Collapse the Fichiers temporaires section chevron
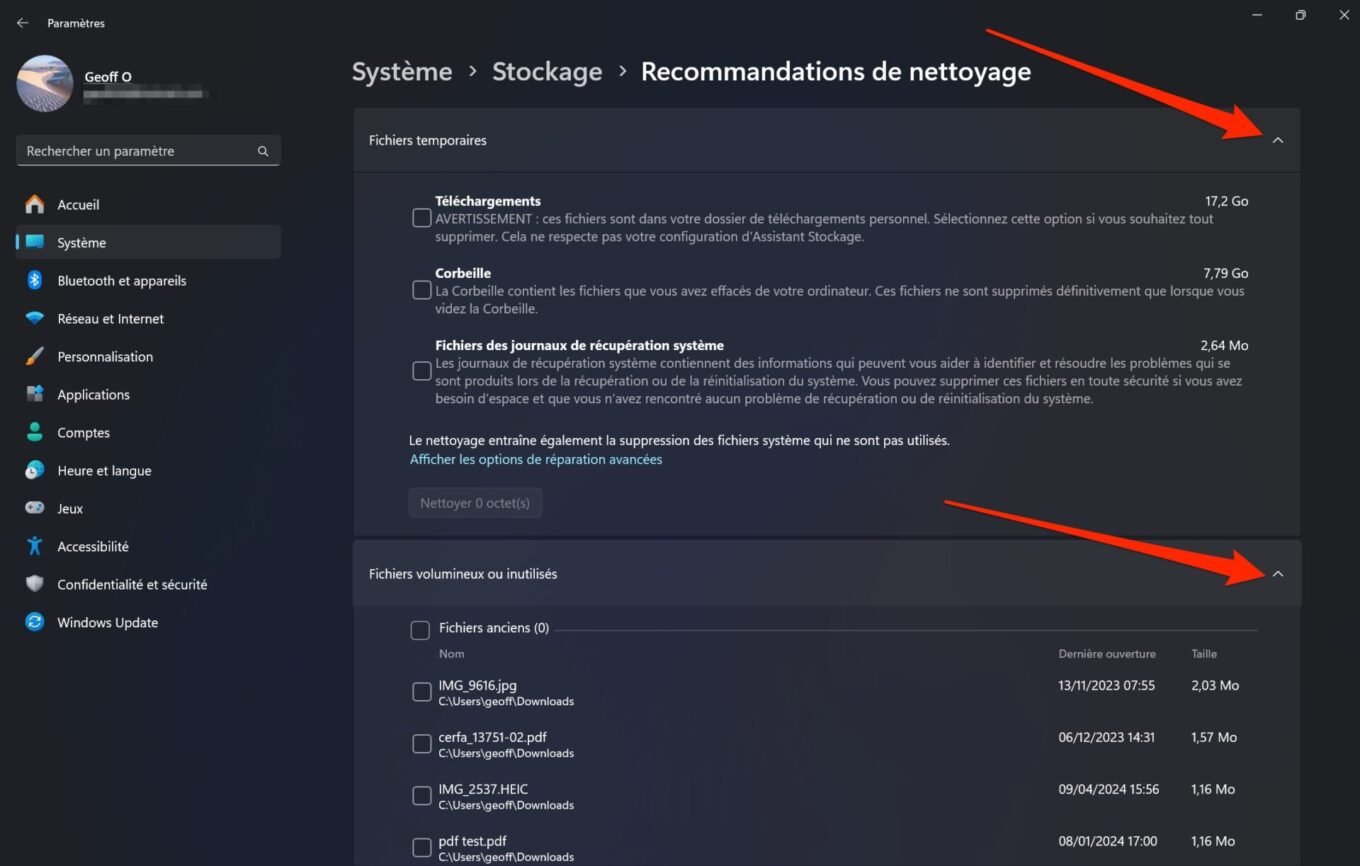 (x=1277, y=141)
